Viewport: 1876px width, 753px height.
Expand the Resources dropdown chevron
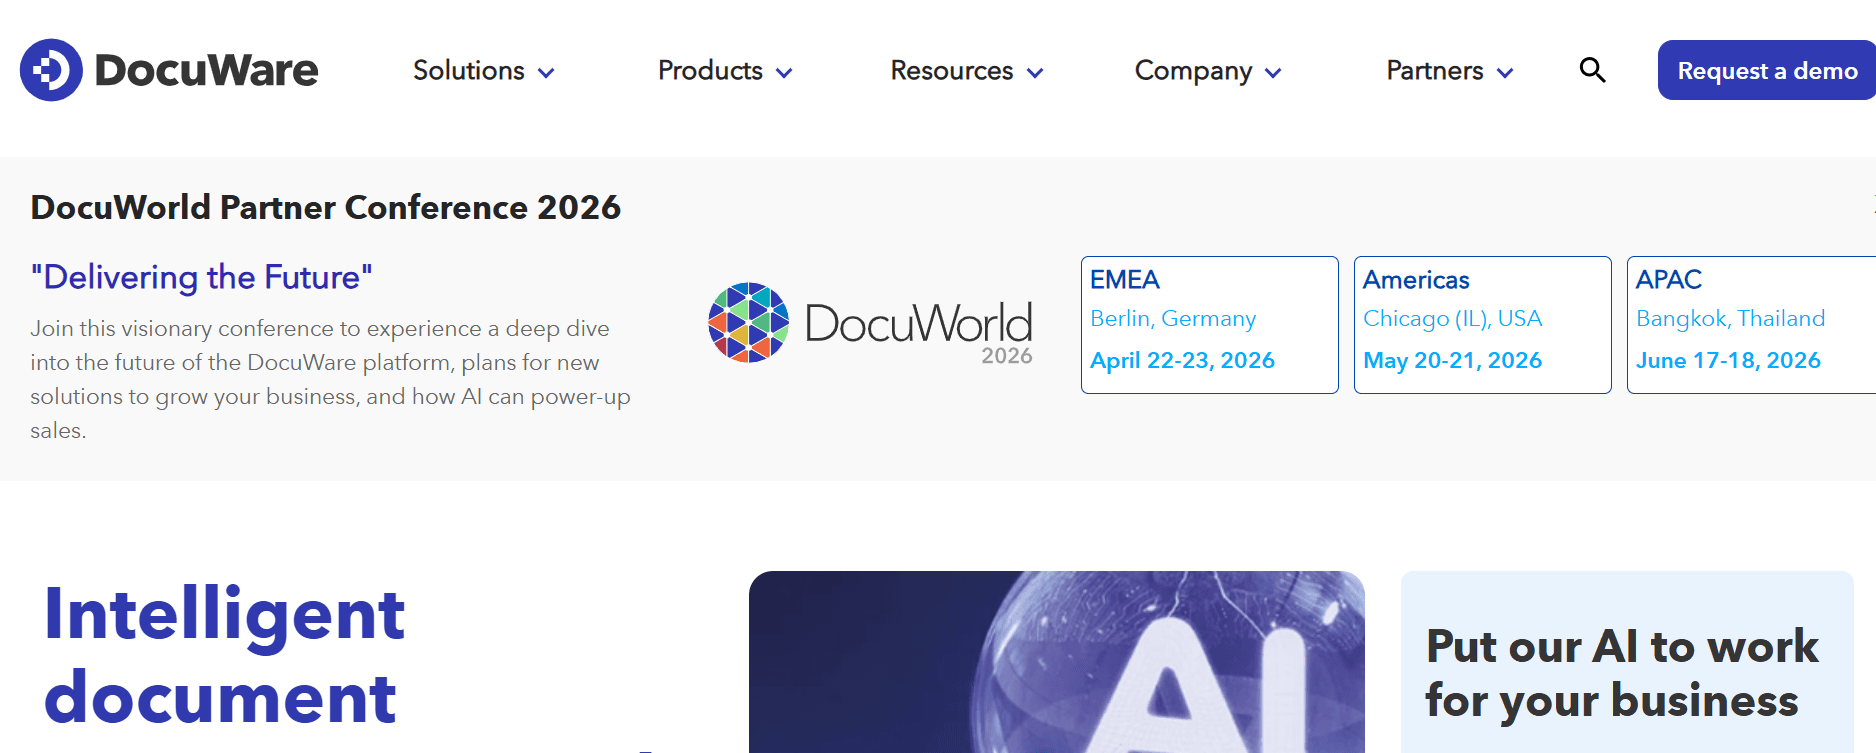(x=1035, y=73)
